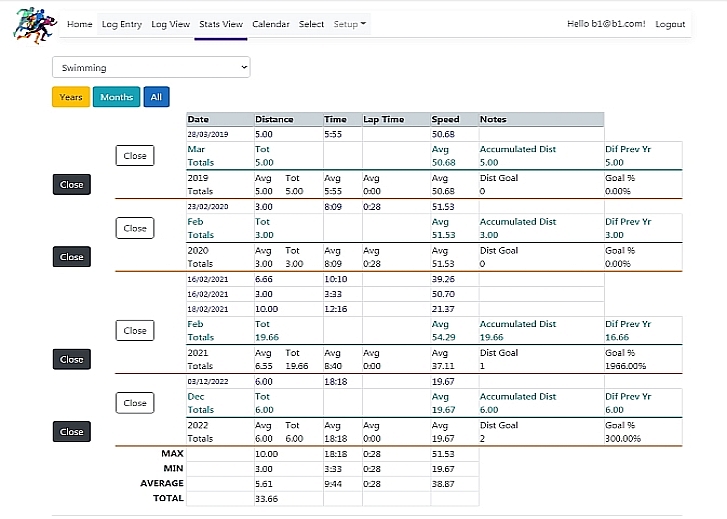Go to the Home page
Image resolution: width=727 pixels, height=519 pixels.
(x=79, y=24)
